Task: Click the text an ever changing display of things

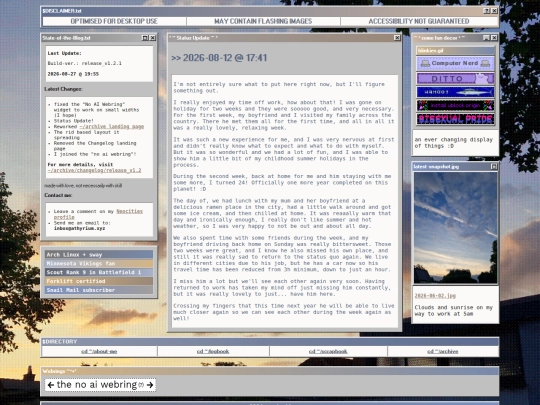Action: tap(454, 143)
